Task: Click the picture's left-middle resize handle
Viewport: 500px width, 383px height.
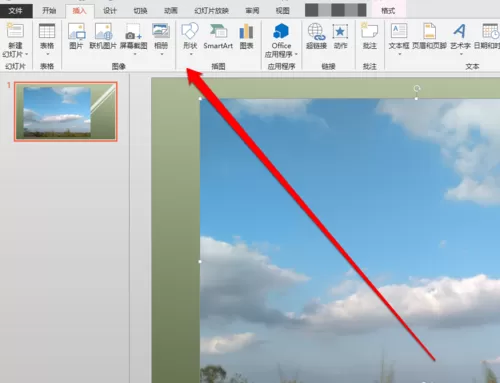Action: [200, 262]
